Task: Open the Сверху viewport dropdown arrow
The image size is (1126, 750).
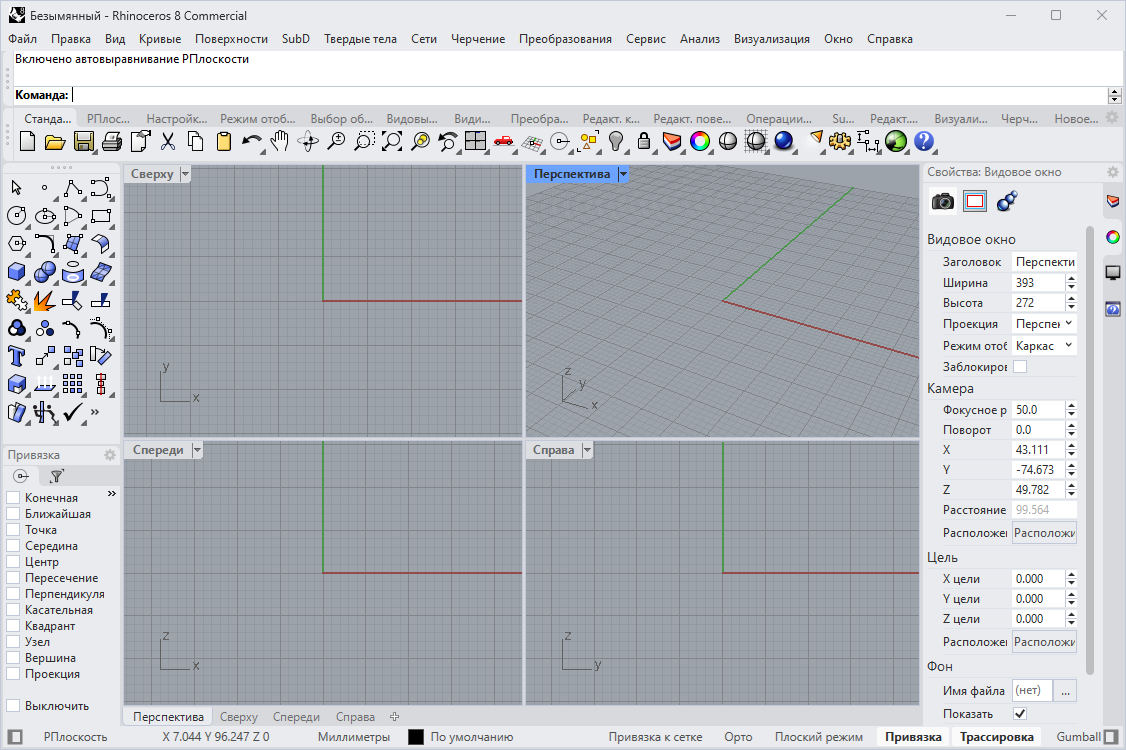Action: tap(185, 174)
